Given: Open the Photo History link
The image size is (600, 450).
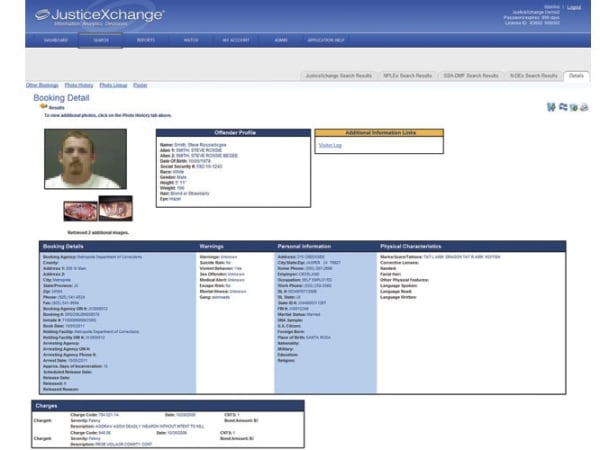Looking at the screenshot, I should pos(78,86).
